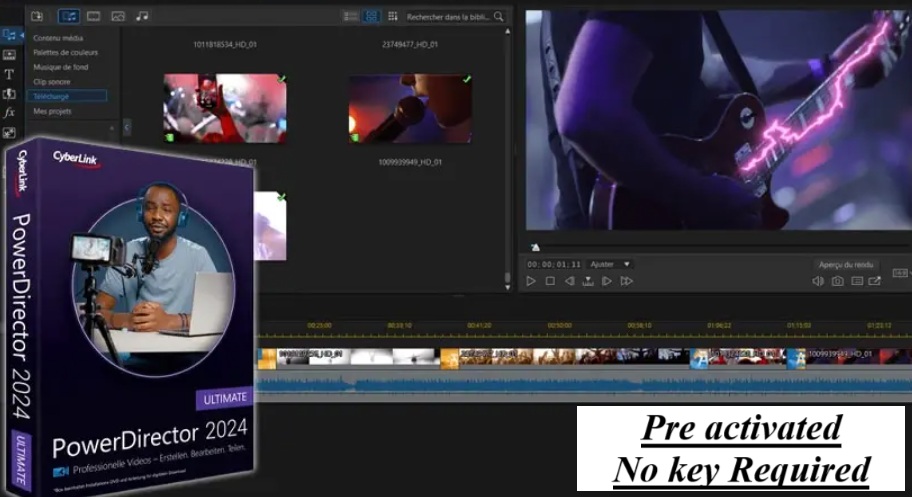Click library scrollbar up arrow
This screenshot has height=497, width=912.
pyautogui.click(x=508, y=31)
